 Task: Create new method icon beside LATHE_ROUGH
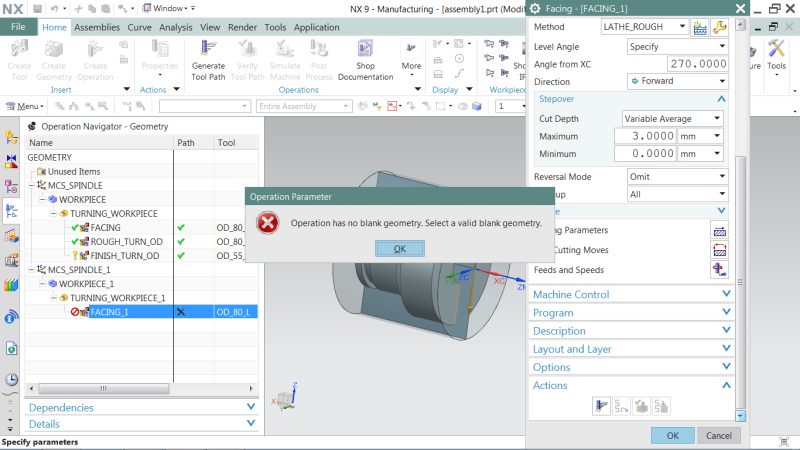(x=700, y=27)
